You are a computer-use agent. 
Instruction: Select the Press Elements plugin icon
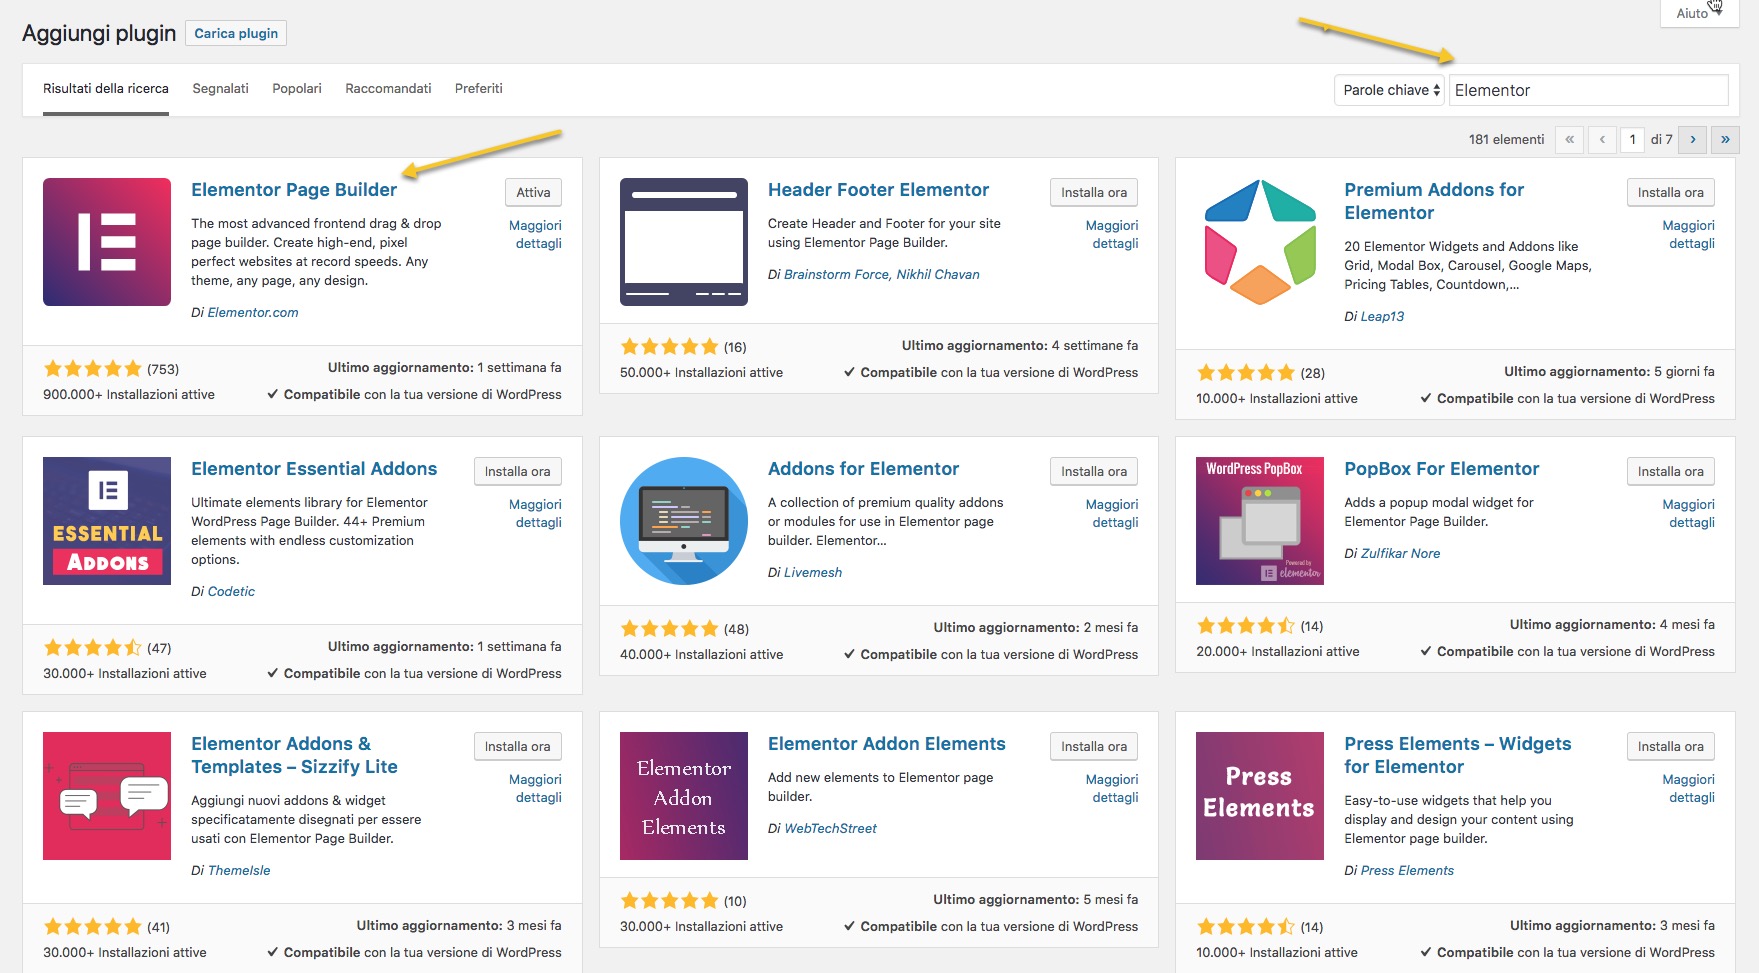[1260, 796]
